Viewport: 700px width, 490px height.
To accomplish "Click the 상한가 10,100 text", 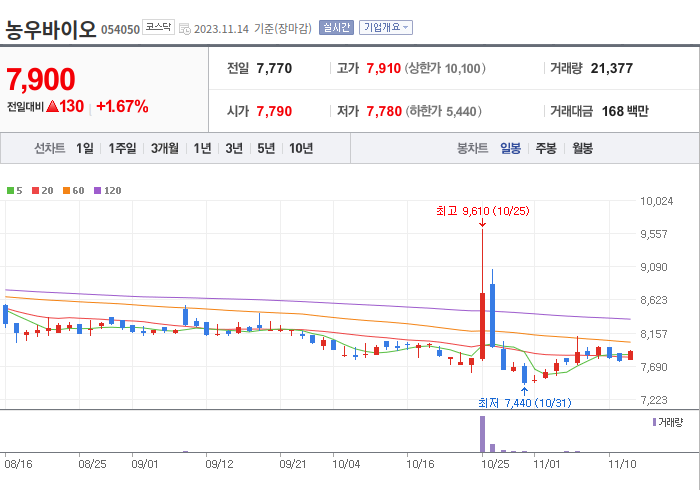I will tap(445, 68).
